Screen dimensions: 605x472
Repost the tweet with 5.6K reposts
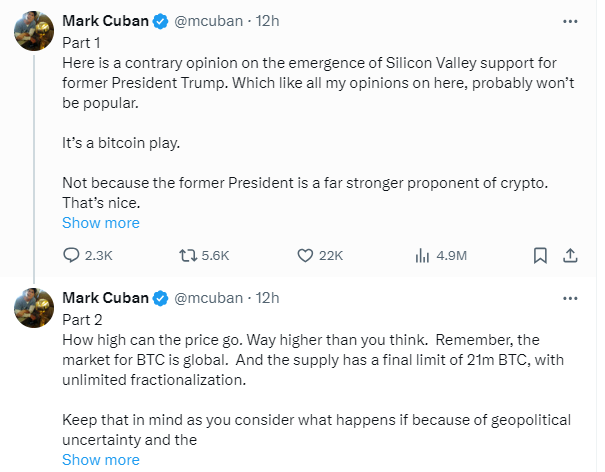click(187, 255)
